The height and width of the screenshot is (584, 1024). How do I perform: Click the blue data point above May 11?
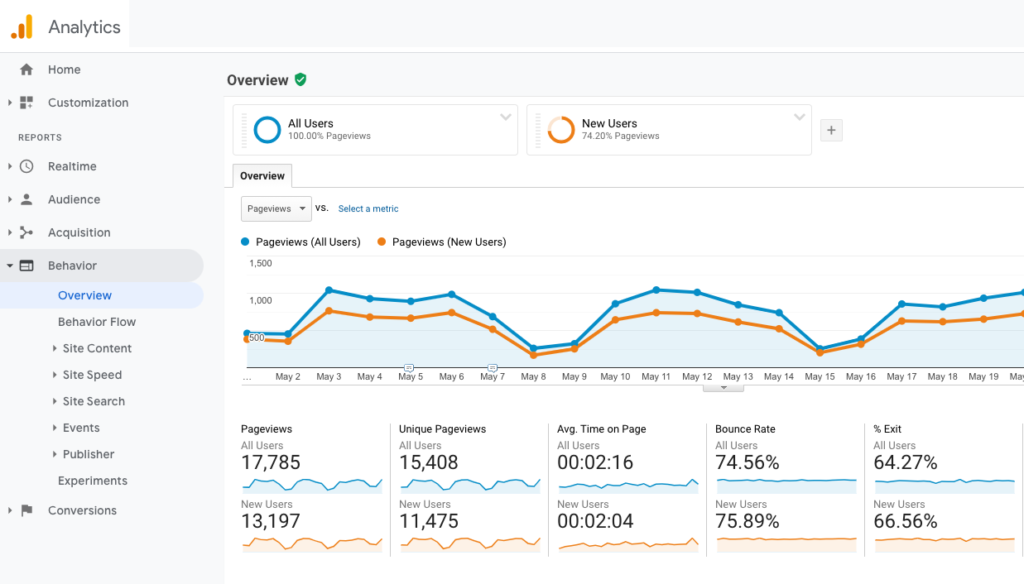[656, 290]
